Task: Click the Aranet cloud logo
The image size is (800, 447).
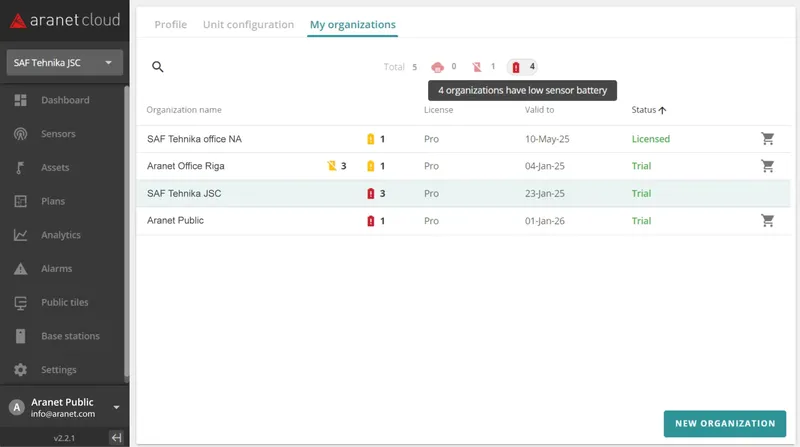Action: tap(65, 20)
